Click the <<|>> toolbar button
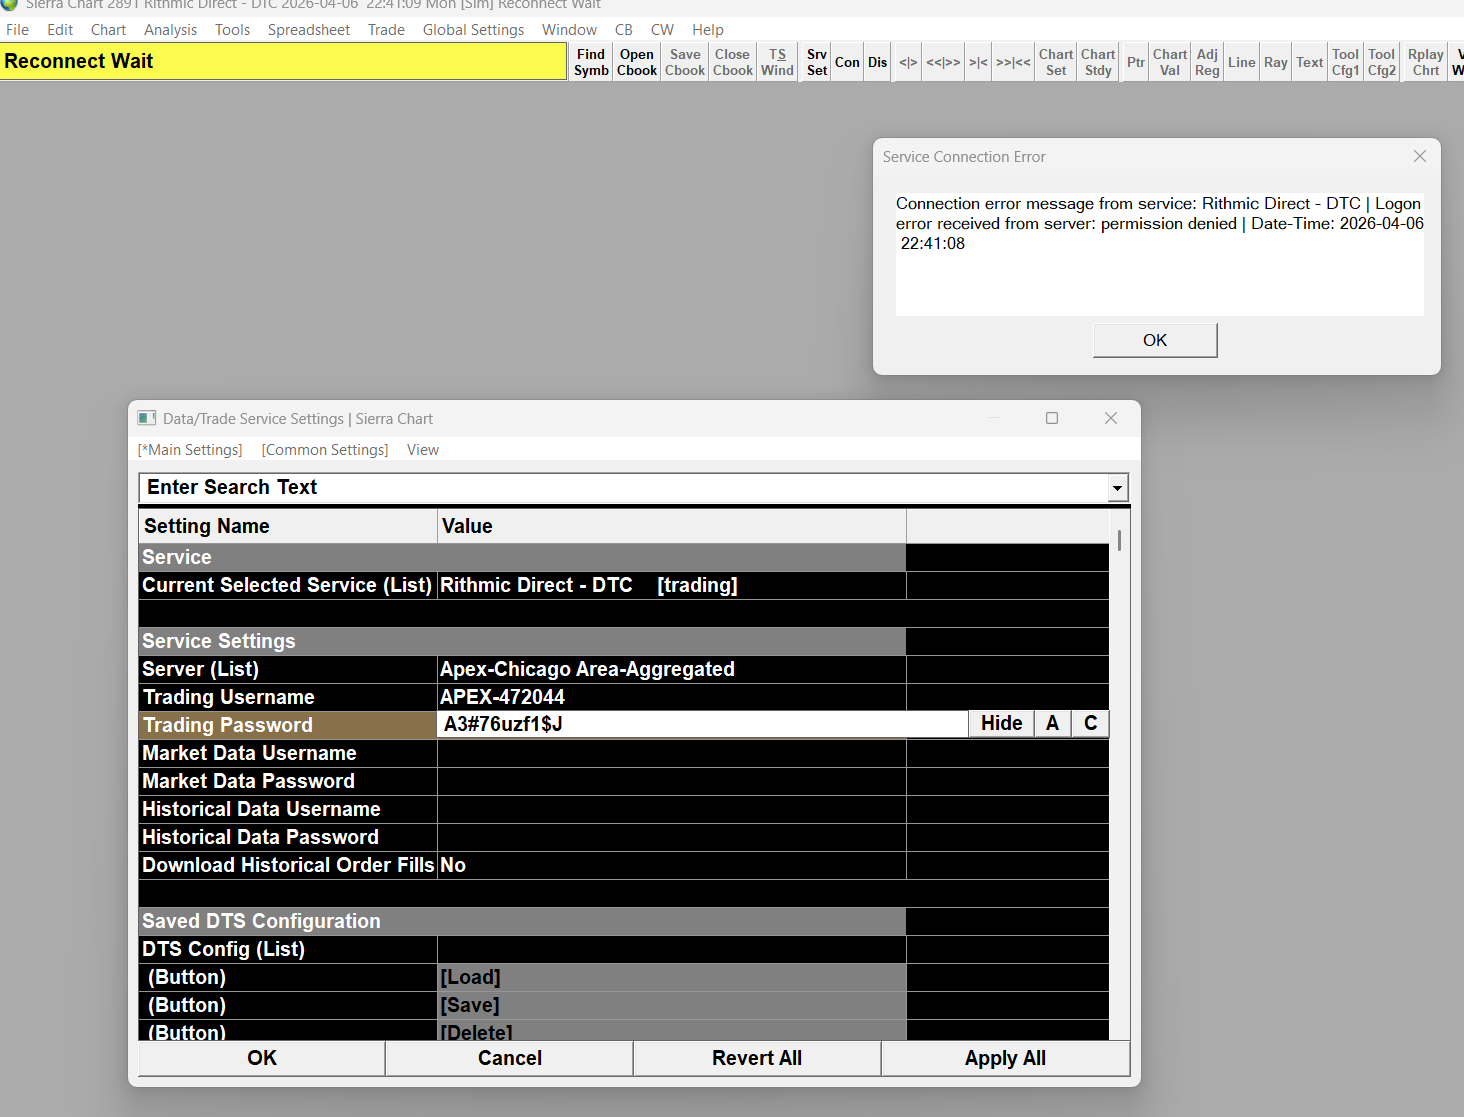Screen dimensions: 1464x1117 pos(943,62)
